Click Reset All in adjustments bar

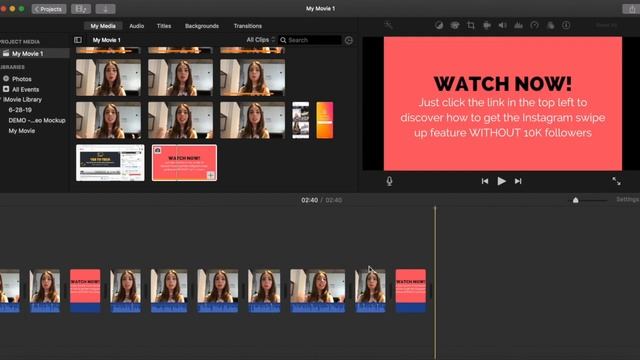(x=607, y=25)
